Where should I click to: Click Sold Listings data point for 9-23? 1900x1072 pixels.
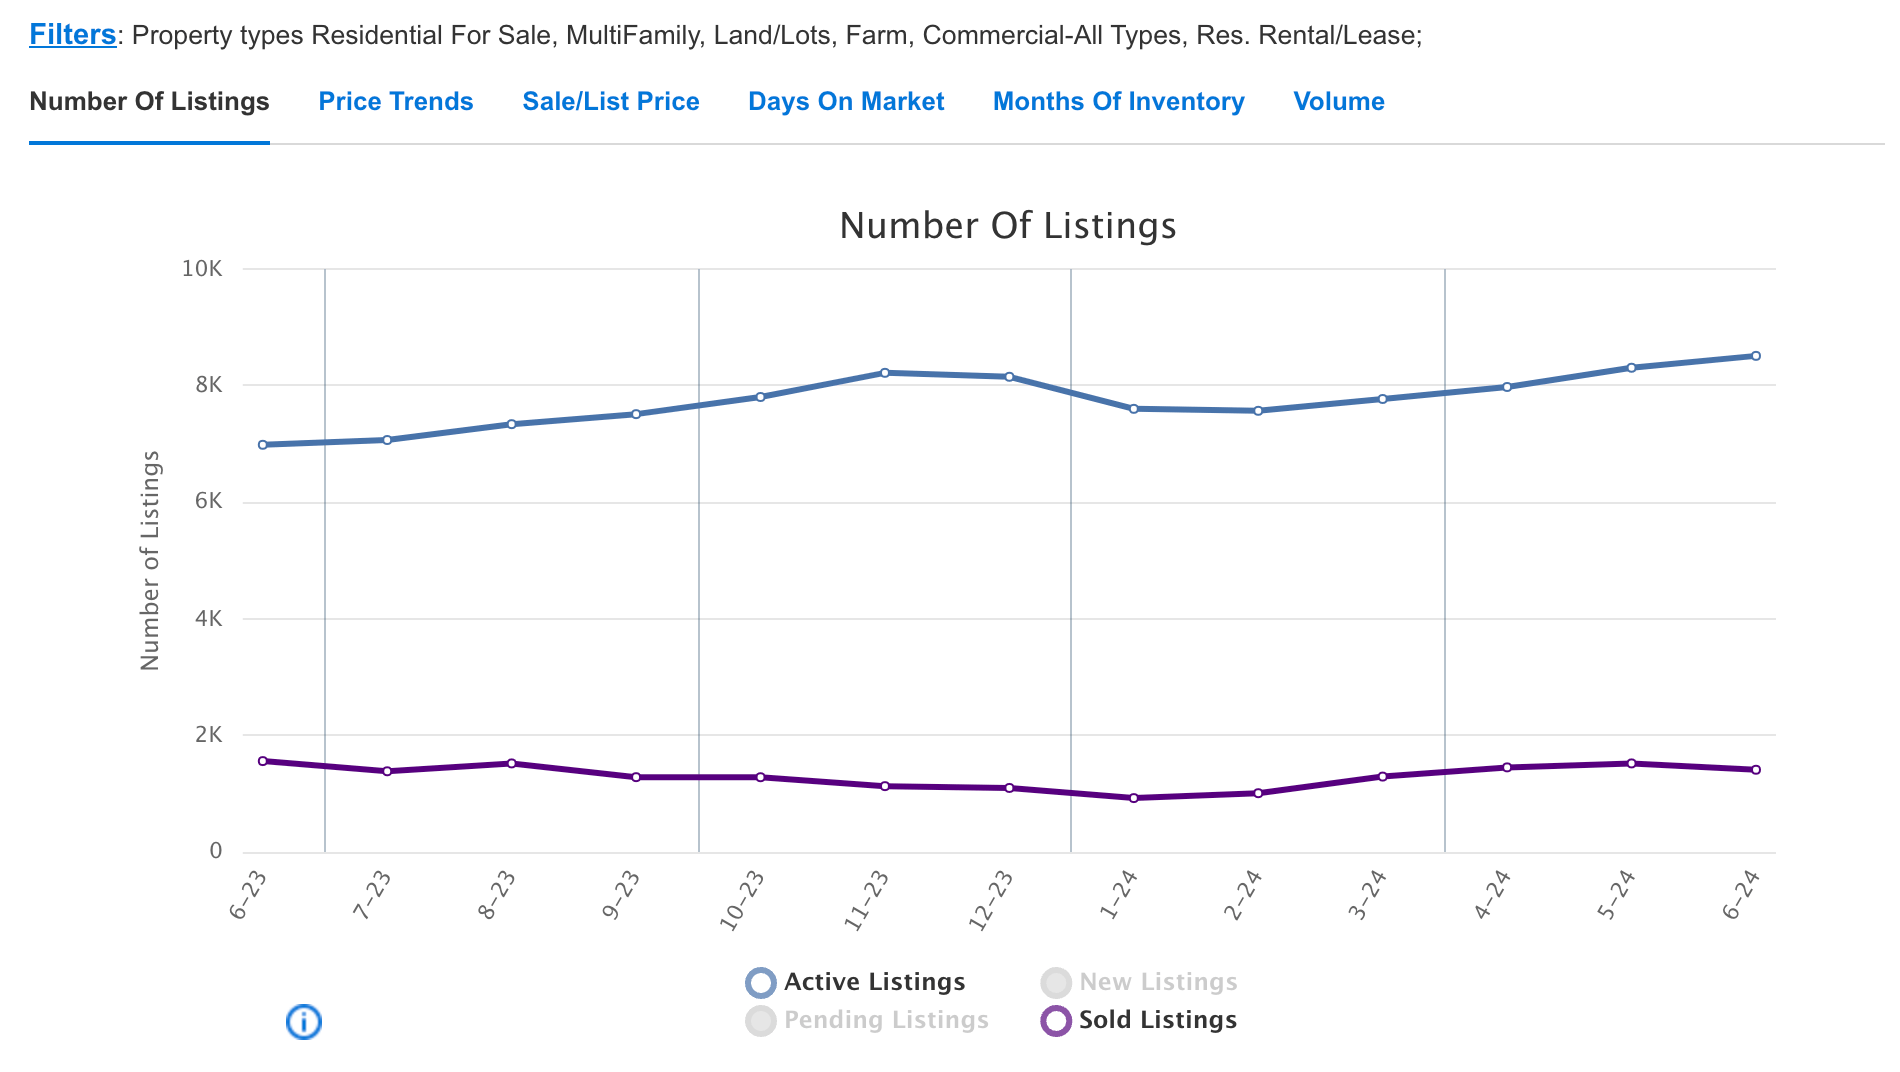[x=636, y=777]
